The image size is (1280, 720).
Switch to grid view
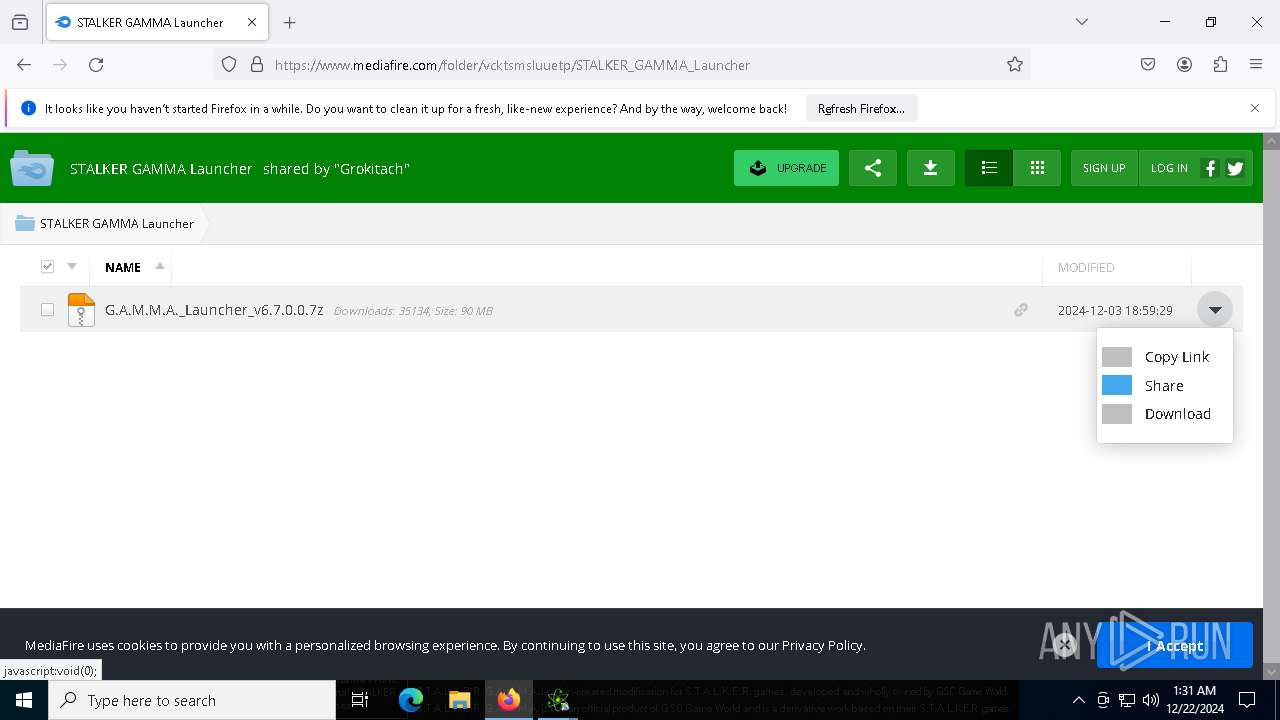[1037, 168]
